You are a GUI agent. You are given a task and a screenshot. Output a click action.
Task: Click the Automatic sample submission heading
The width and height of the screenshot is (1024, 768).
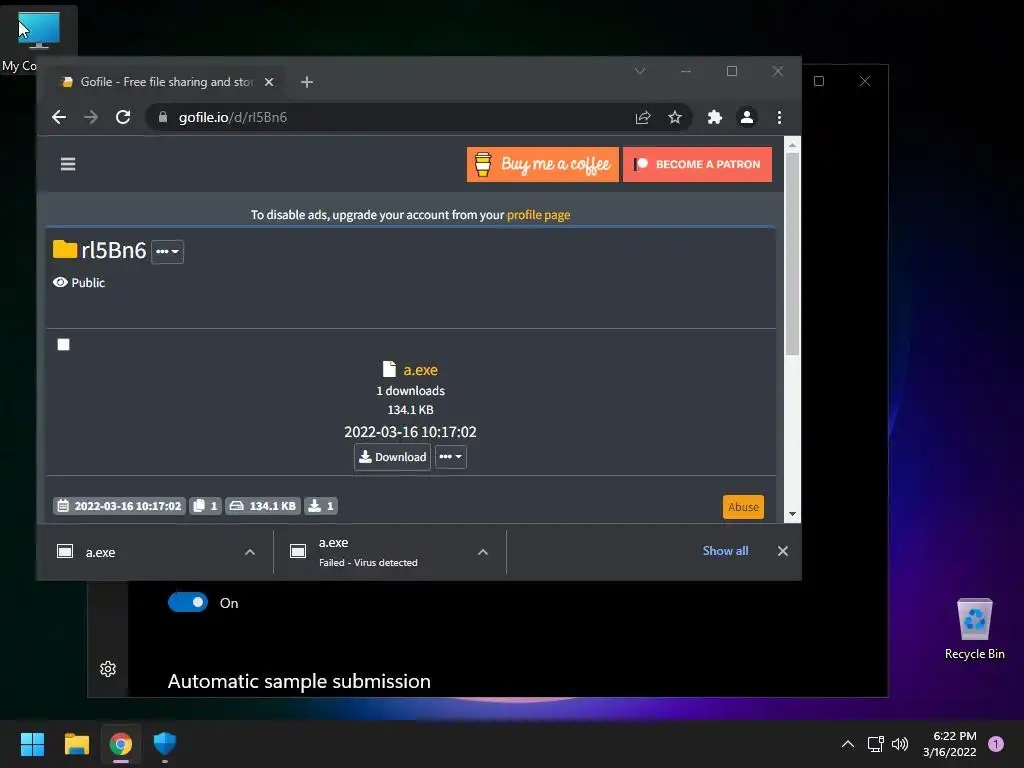299,681
